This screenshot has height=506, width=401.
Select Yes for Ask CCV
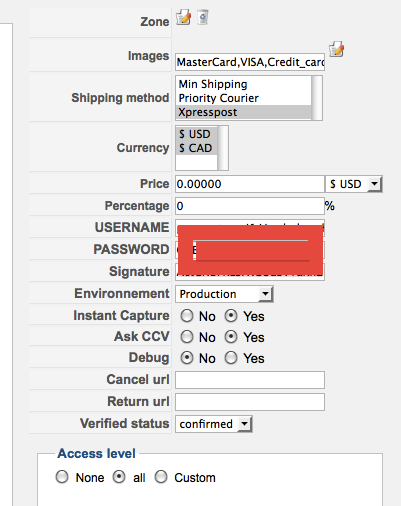pos(231,337)
